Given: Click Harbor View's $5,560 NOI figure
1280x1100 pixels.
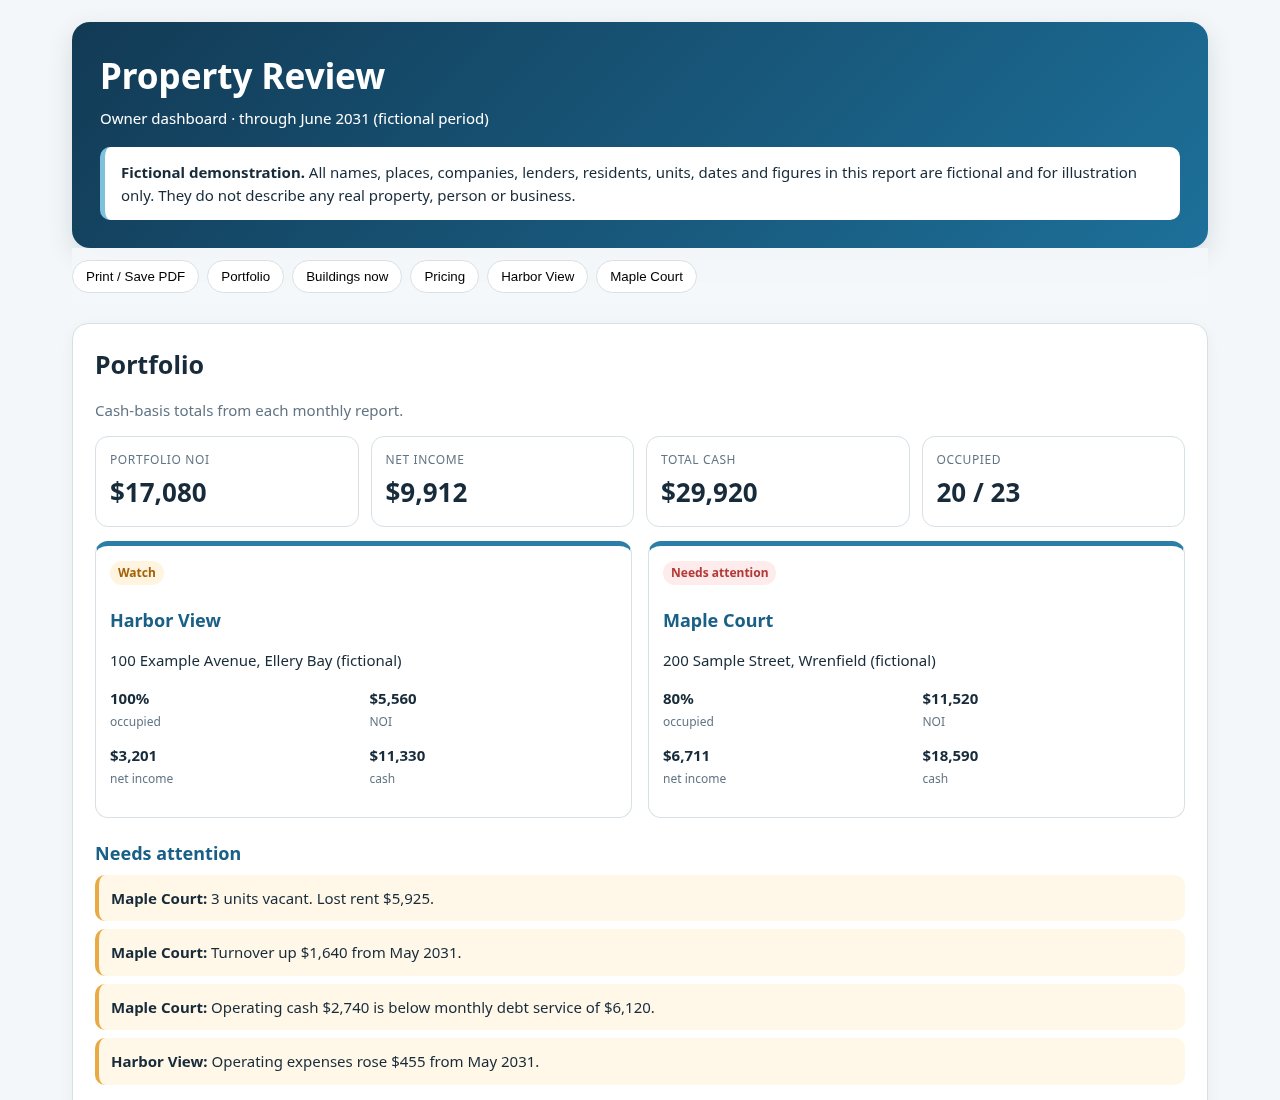Looking at the screenshot, I should 393,699.
